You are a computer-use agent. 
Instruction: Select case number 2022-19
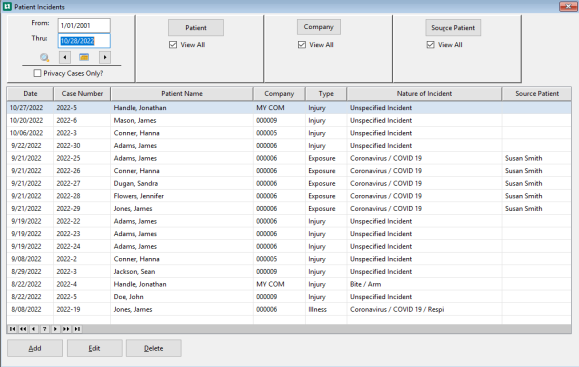click(x=68, y=309)
